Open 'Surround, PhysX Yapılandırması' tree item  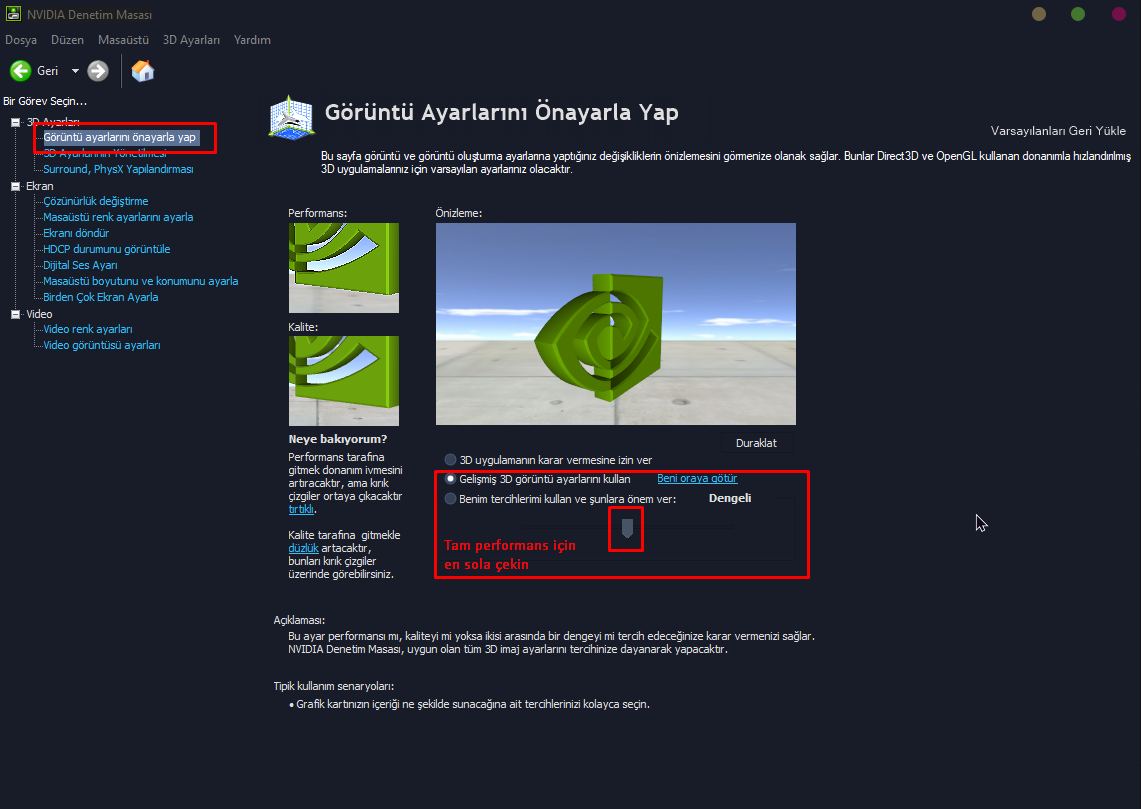(118, 169)
